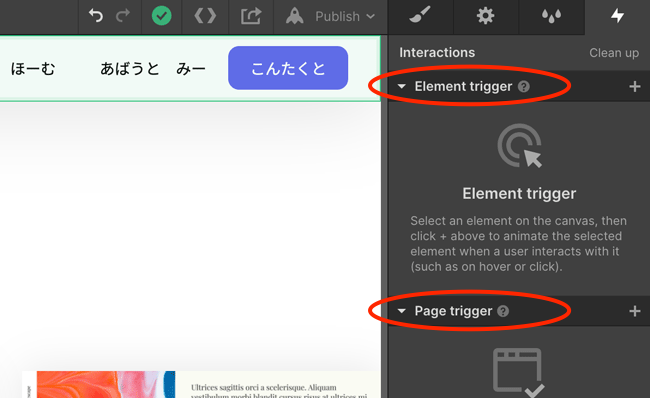Image resolution: width=650 pixels, height=398 pixels.
Task: Check the green save status indicator
Action: [x=161, y=16]
